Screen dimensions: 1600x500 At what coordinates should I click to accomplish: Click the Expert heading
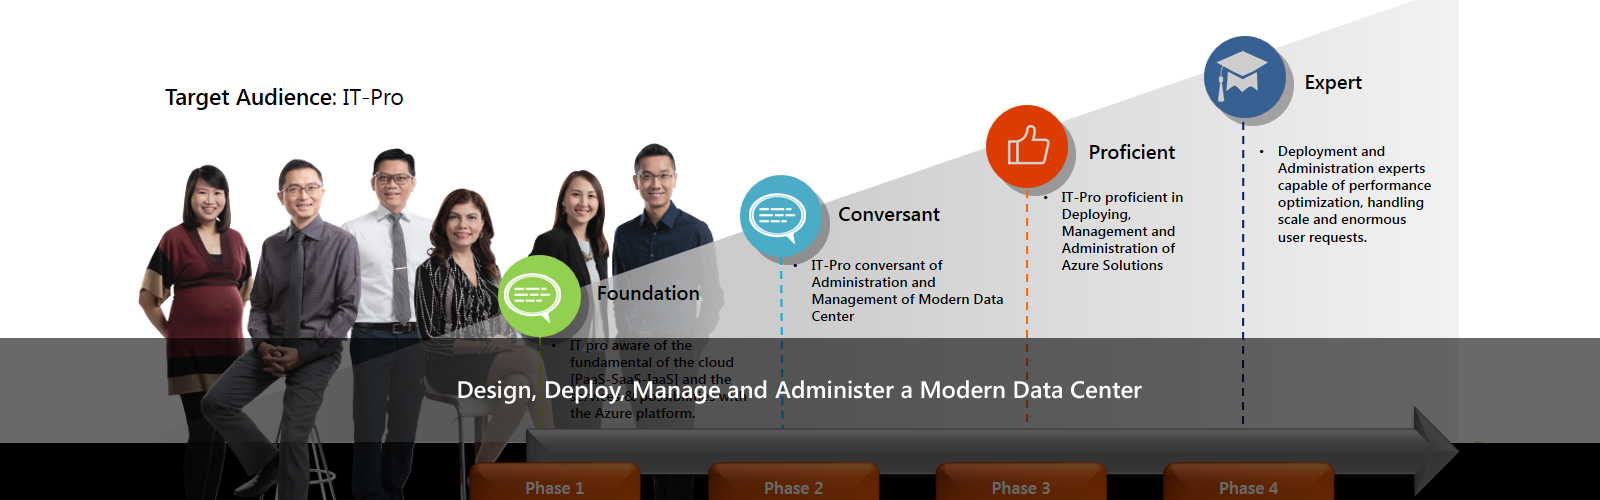pos(1333,82)
